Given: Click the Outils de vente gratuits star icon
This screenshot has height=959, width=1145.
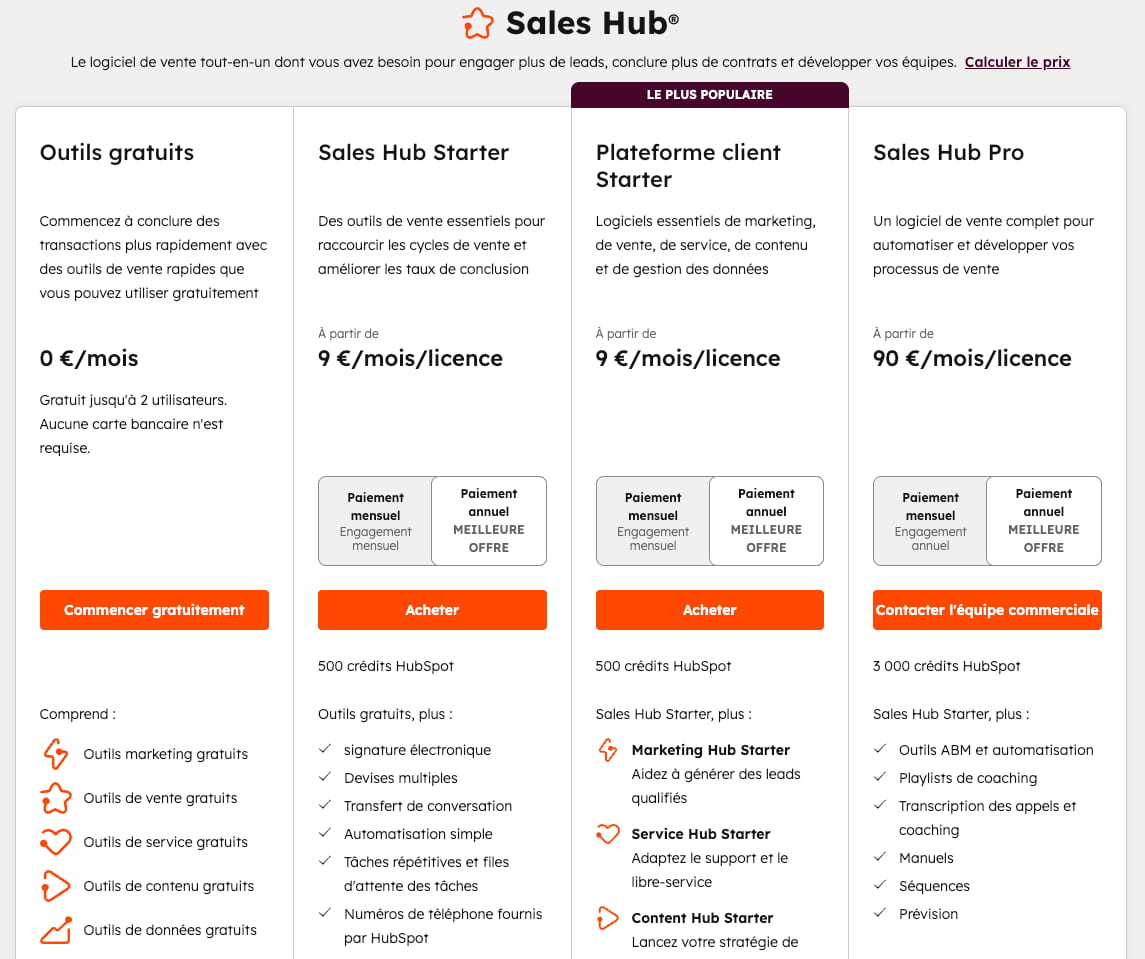Looking at the screenshot, I should [x=56, y=797].
